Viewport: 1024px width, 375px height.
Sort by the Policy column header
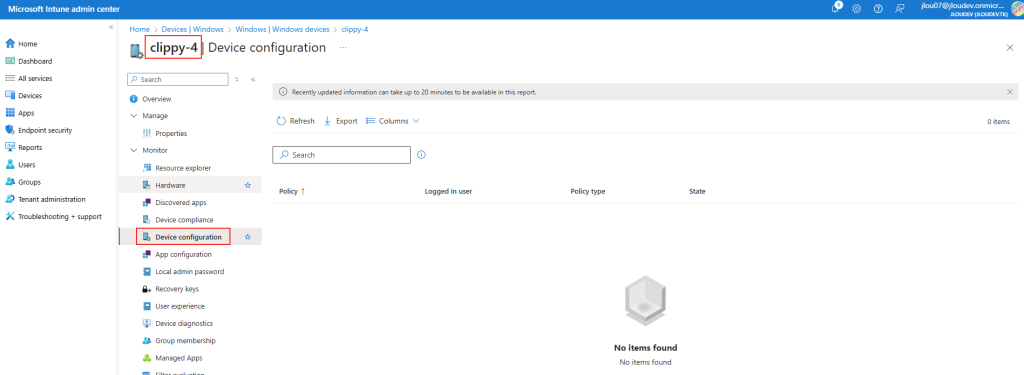(292, 191)
